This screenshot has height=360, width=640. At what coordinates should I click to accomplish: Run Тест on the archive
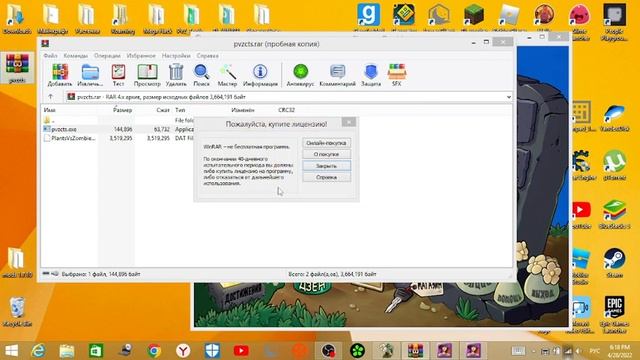tap(118, 75)
